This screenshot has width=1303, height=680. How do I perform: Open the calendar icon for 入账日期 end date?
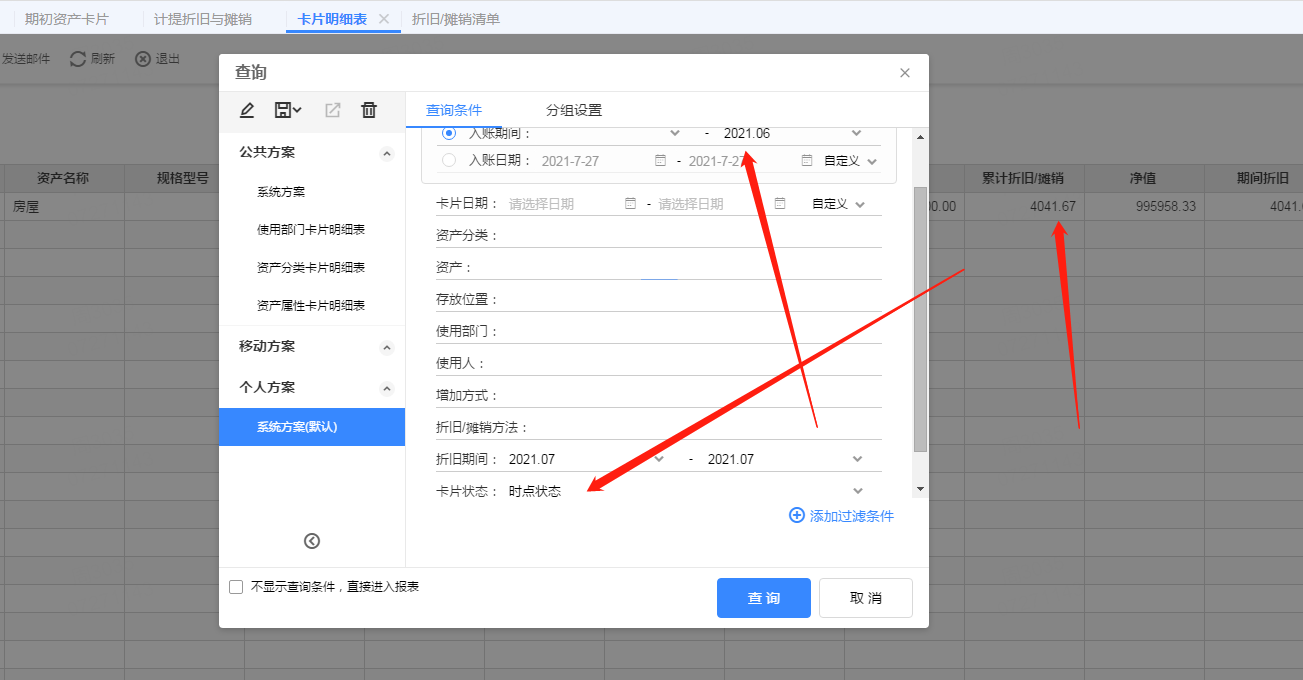(x=807, y=160)
